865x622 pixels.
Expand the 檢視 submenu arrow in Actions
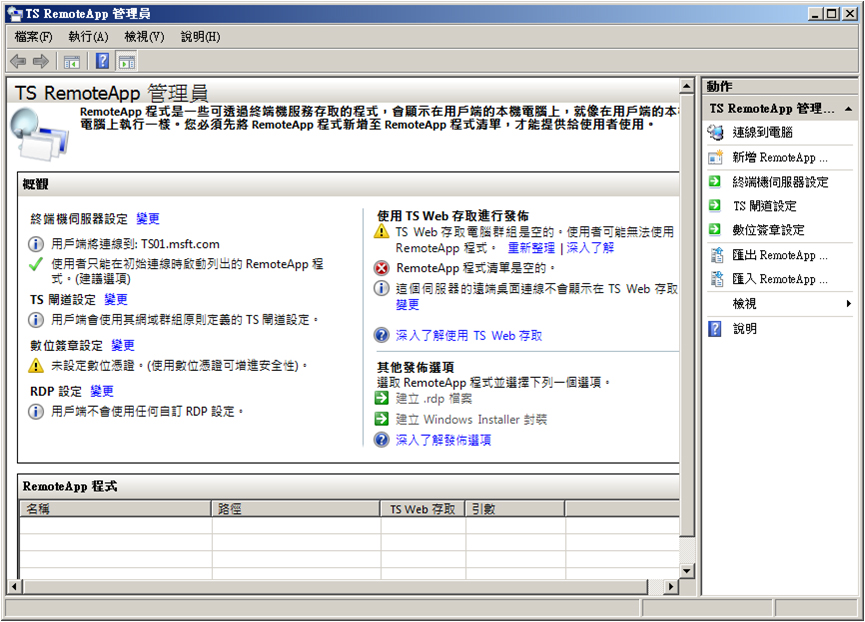pyautogui.click(x=848, y=304)
